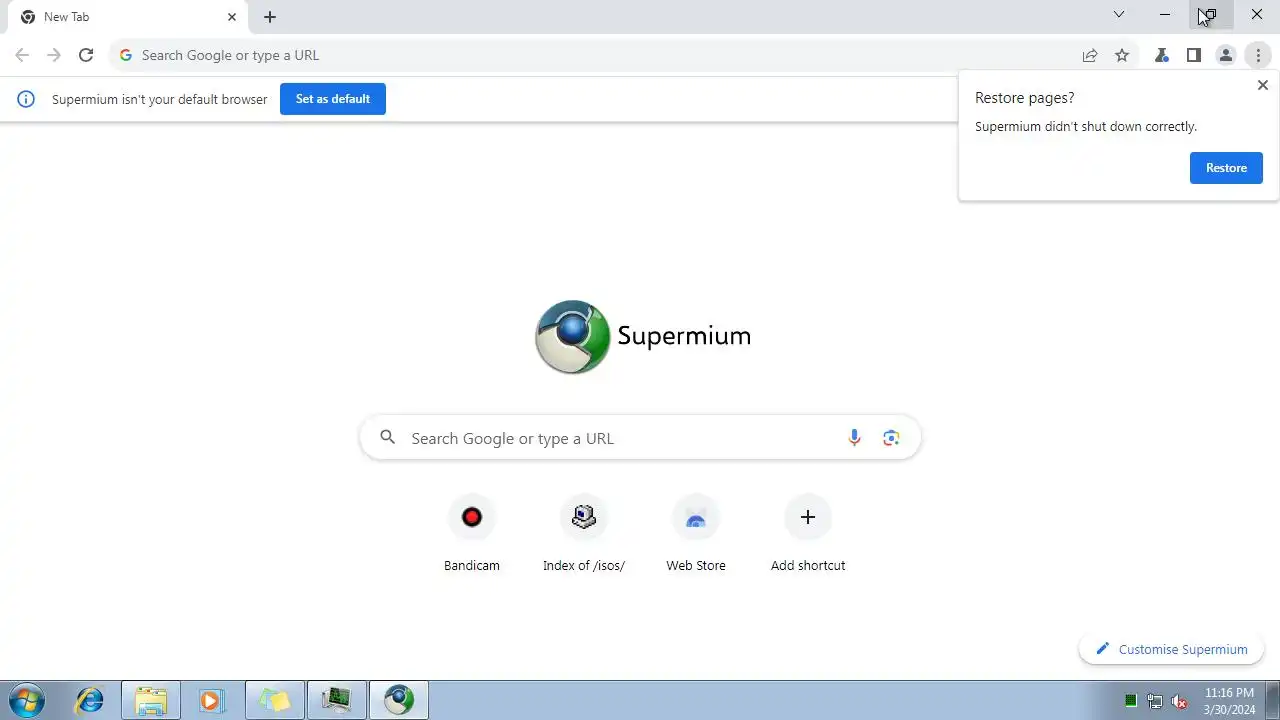The width and height of the screenshot is (1280, 720).
Task: Launch Internet Explorer from the taskbar
Action: point(90,700)
